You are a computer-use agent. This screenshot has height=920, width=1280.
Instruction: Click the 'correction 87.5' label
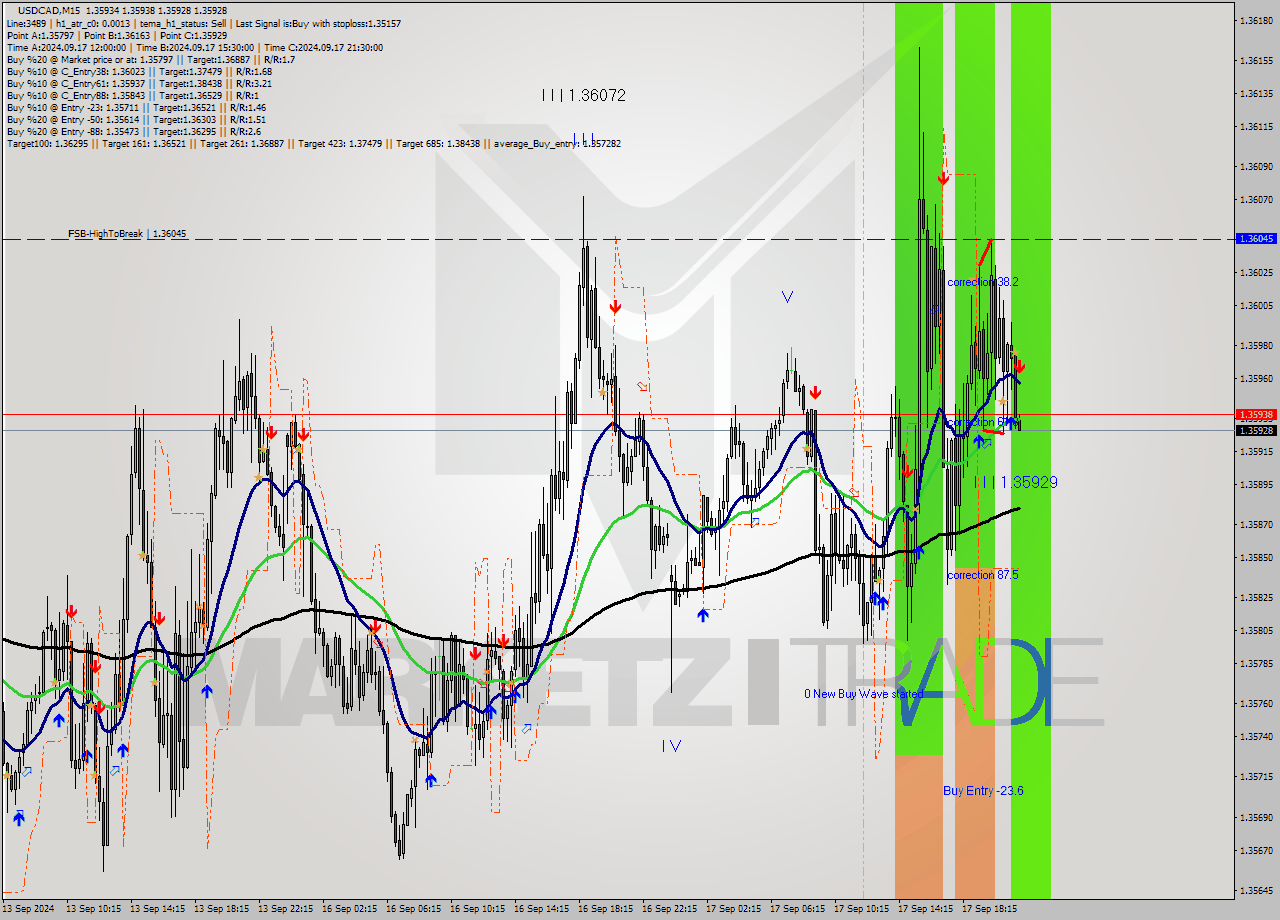(983, 575)
